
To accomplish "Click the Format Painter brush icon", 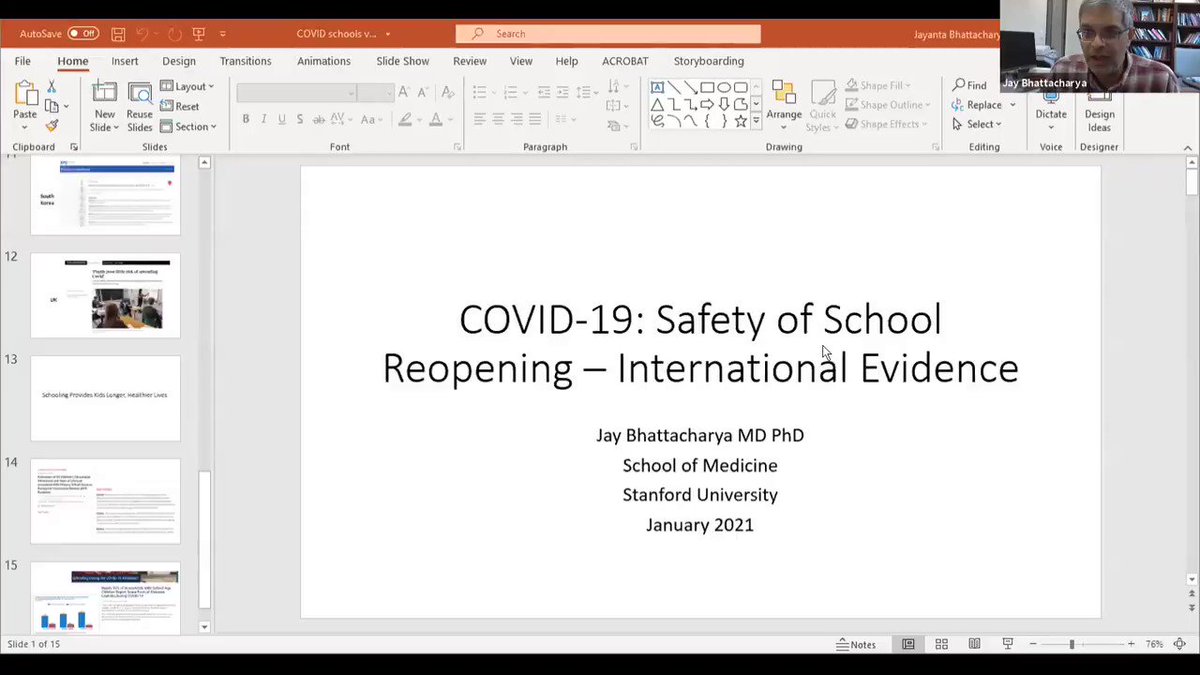I will 52,126.
